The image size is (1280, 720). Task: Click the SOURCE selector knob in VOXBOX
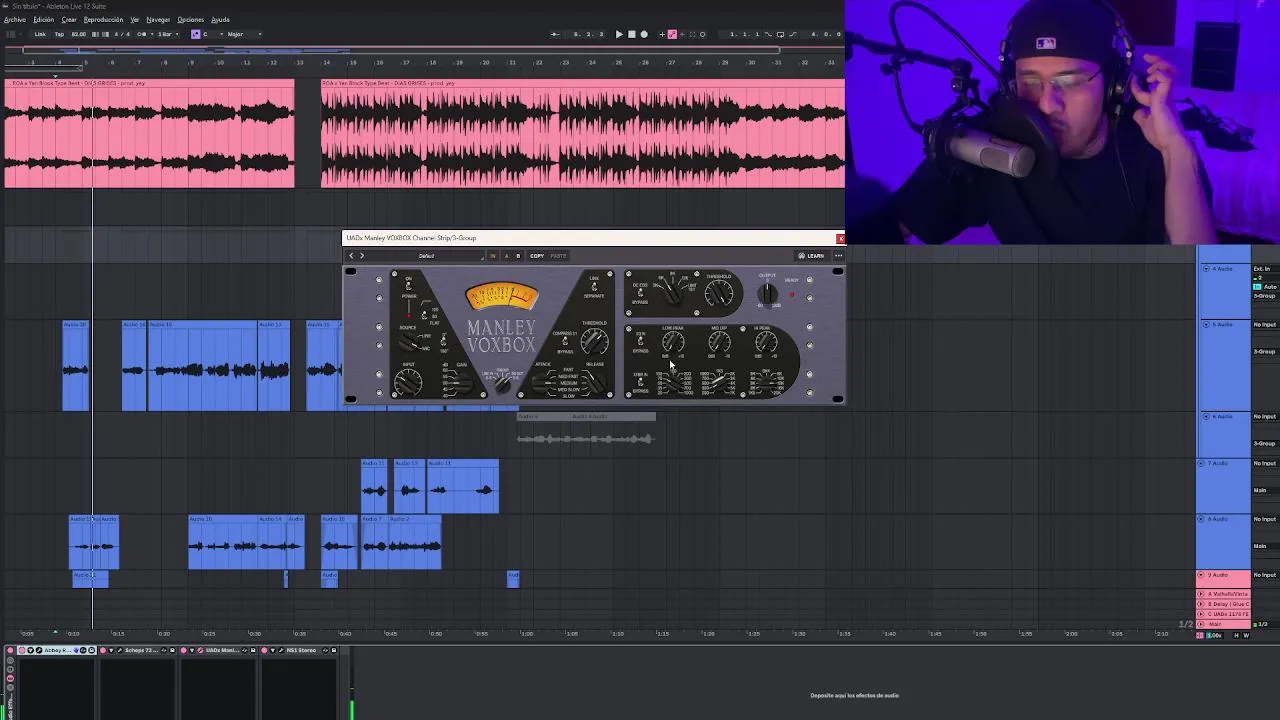pos(407,344)
